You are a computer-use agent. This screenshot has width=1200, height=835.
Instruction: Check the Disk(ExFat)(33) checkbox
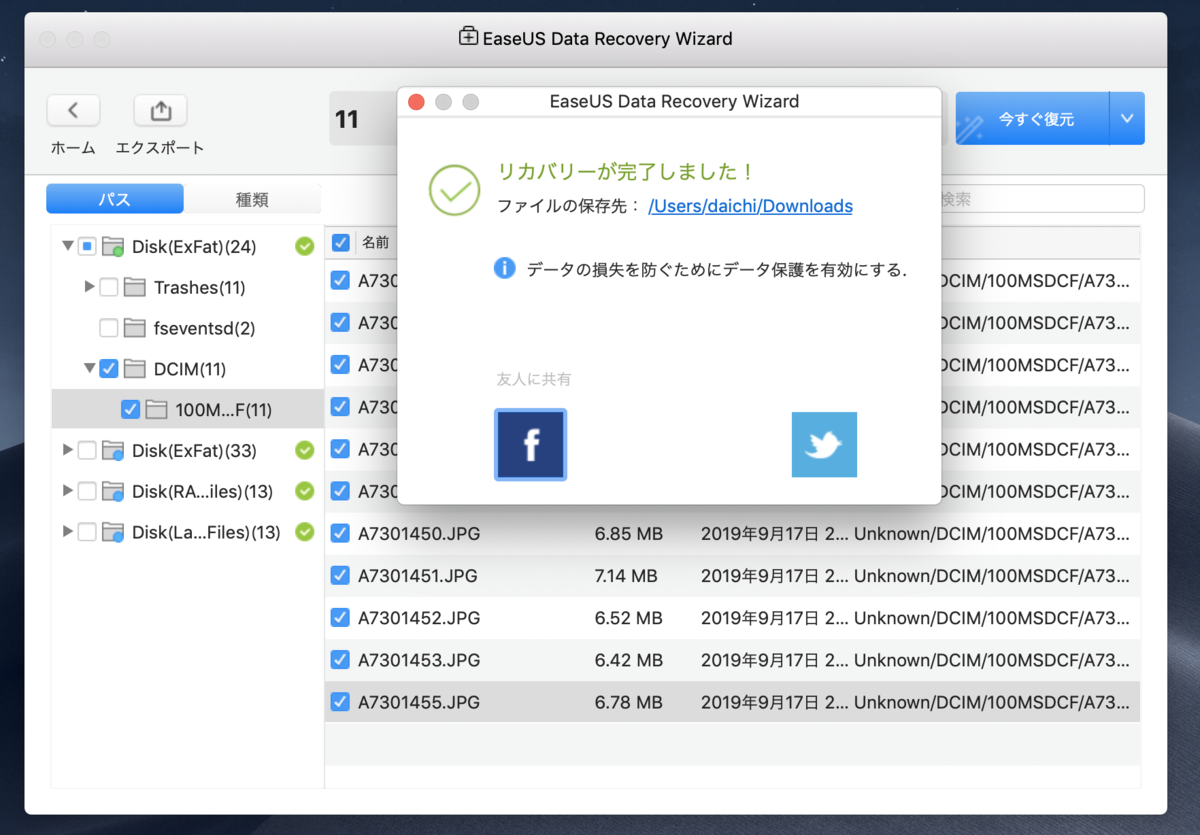pyautogui.click(x=87, y=450)
